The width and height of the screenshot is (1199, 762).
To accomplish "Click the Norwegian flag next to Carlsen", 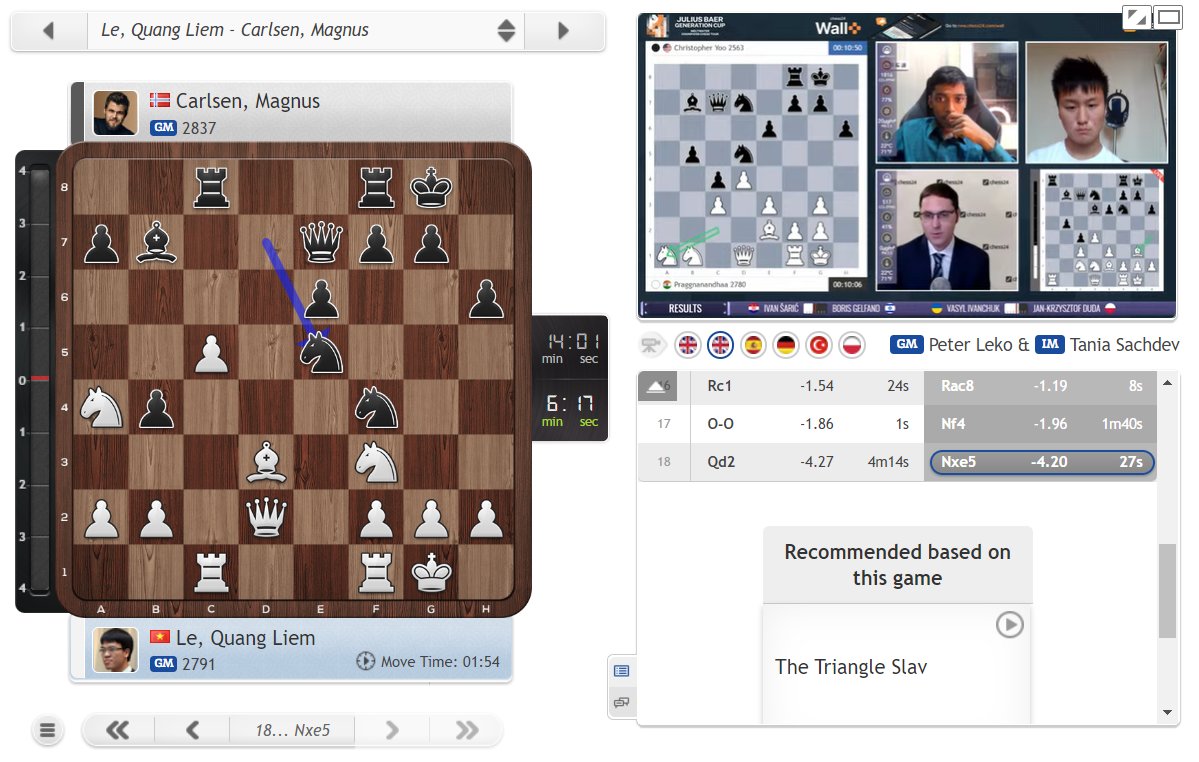I will click(160, 100).
